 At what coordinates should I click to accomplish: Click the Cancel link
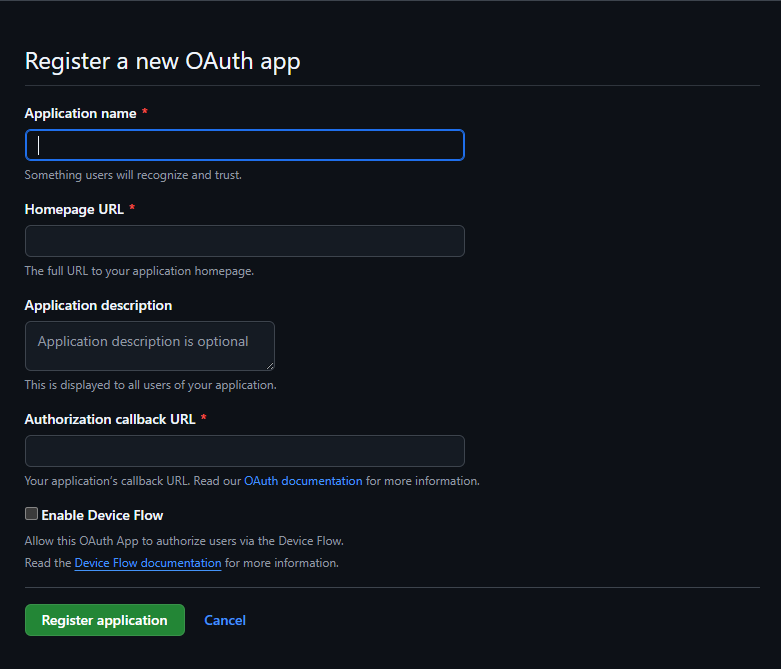[225, 620]
